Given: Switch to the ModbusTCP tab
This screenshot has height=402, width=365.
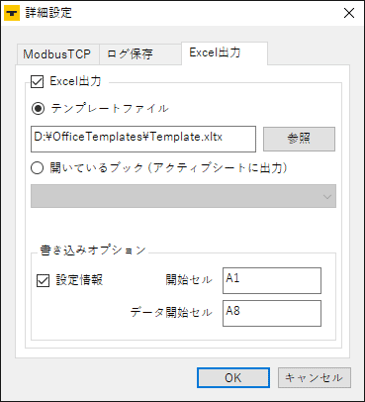Looking at the screenshot, I should tap(57, 54).
